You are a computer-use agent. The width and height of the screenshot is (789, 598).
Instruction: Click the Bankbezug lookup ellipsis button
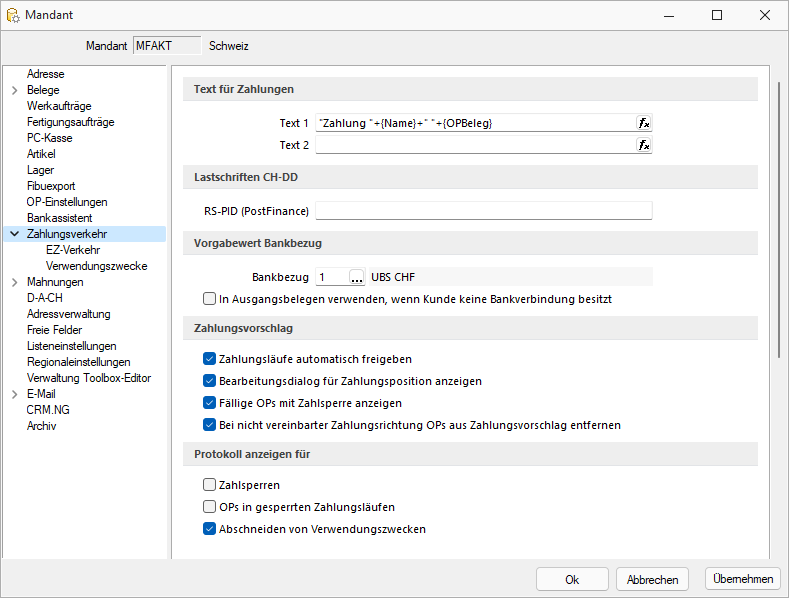(356, 277)
